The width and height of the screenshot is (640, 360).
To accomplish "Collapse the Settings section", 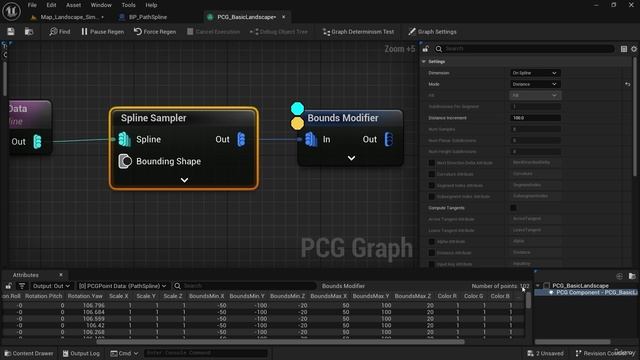I will tap(424, 62).
